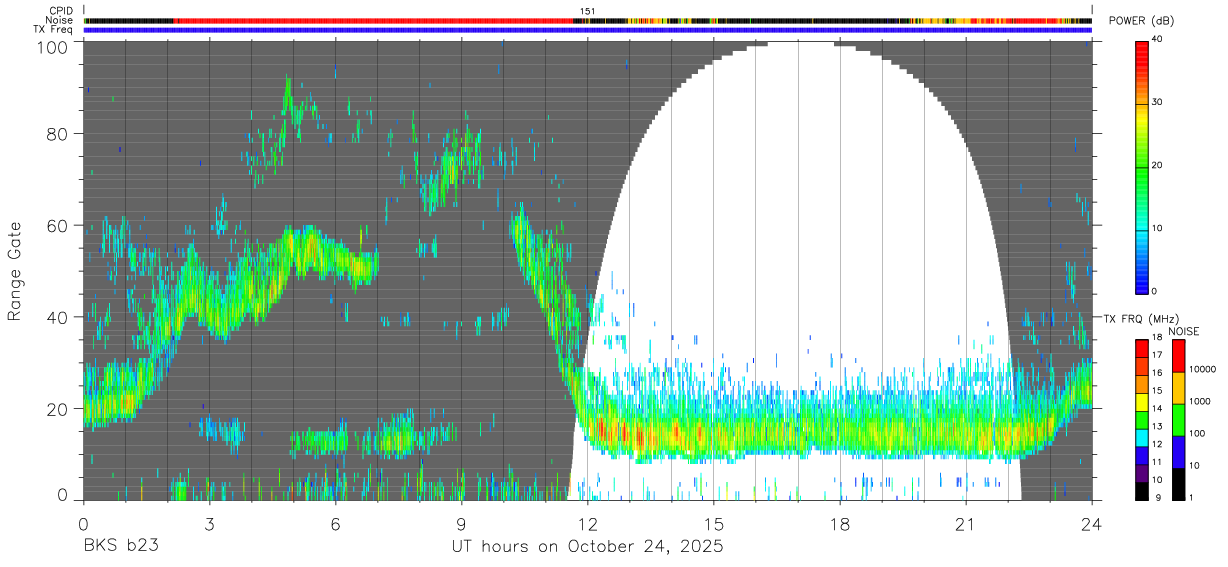Click y-axis tick label '40'
The height and width of the screenshot is (567, 1228).
(x=59, y=317)
